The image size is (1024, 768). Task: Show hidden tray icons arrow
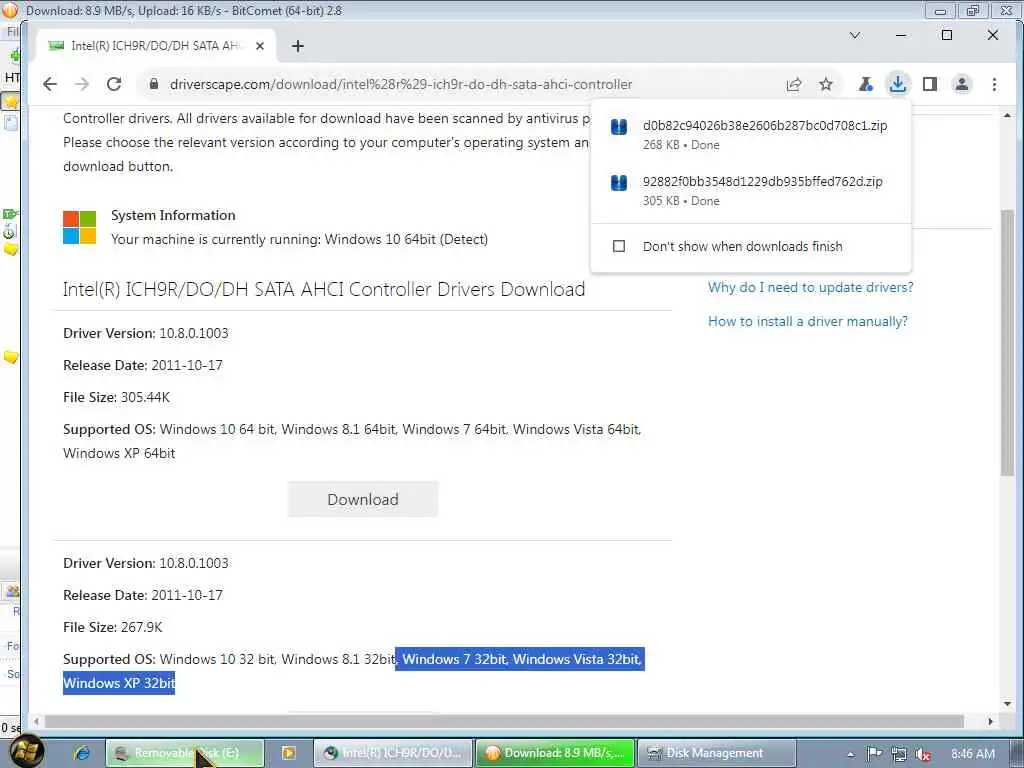tap(850, 754)
